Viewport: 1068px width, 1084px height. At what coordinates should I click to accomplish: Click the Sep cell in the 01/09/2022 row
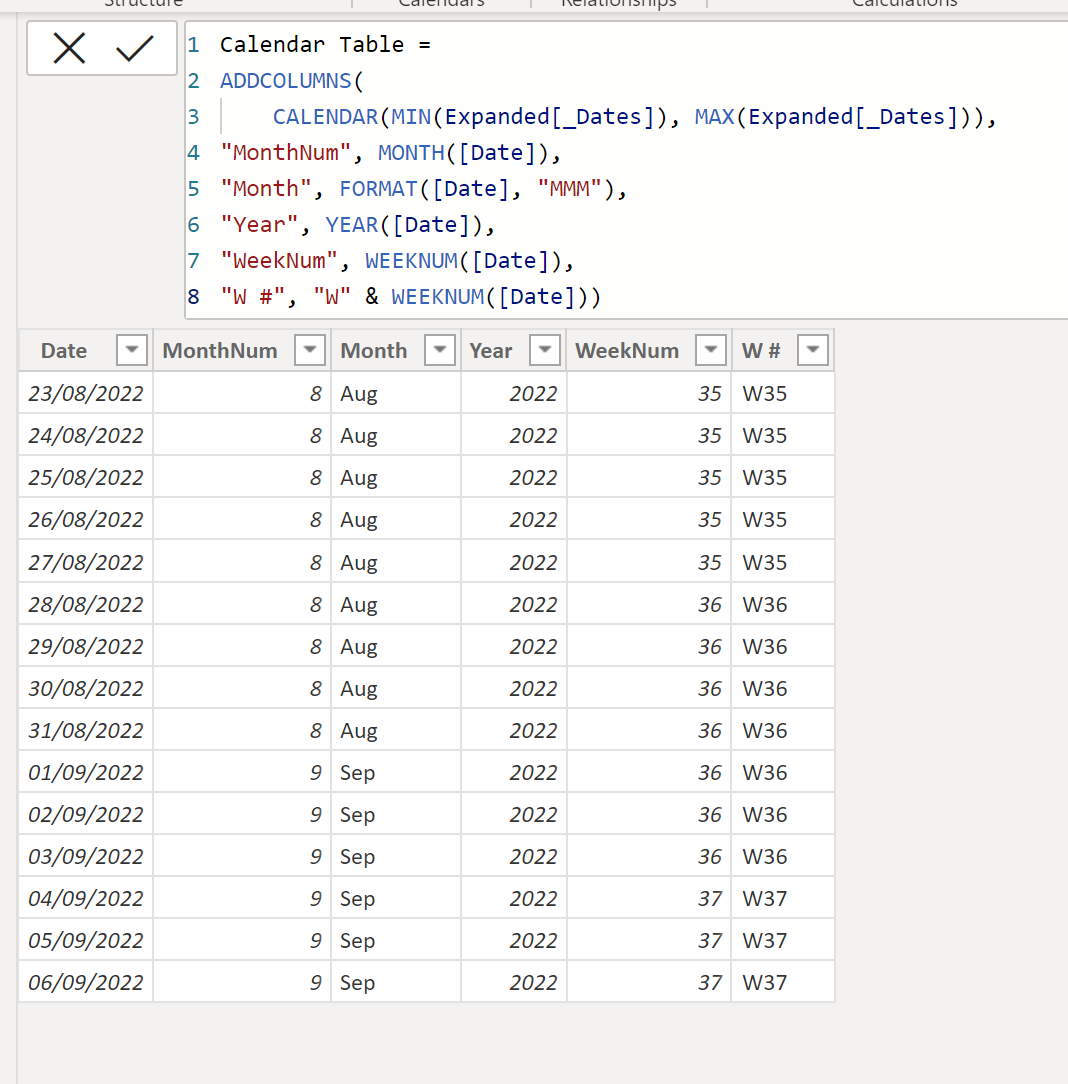coord(396,772)
